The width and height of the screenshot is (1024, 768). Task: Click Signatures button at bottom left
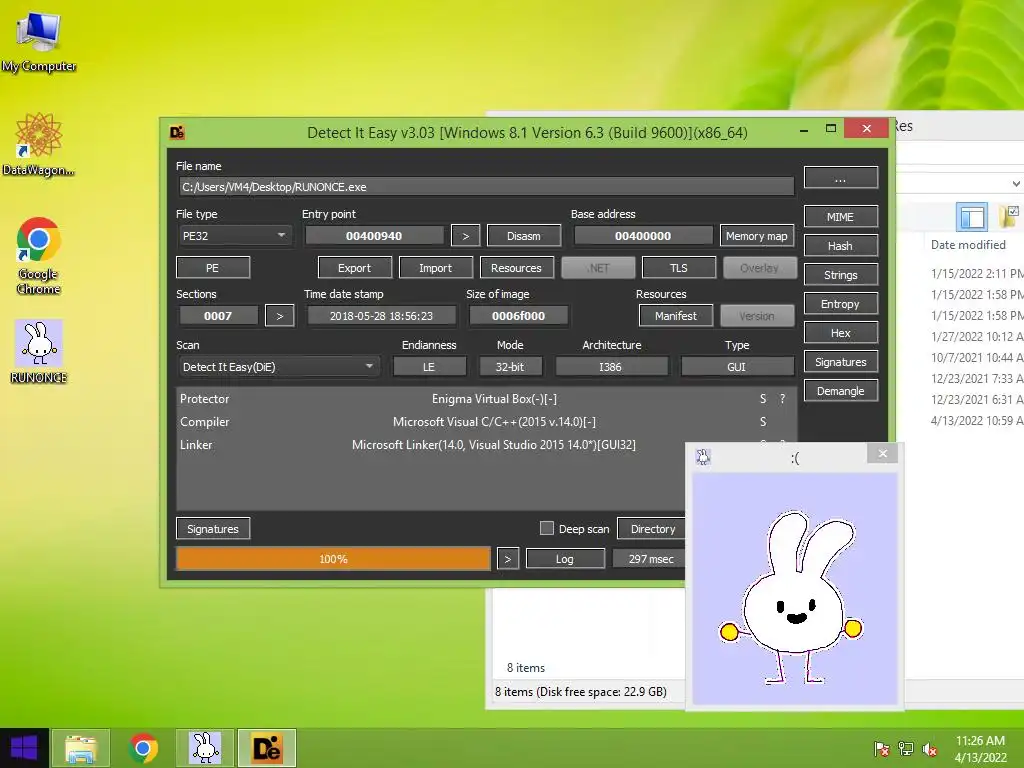(x=213, y=528)
